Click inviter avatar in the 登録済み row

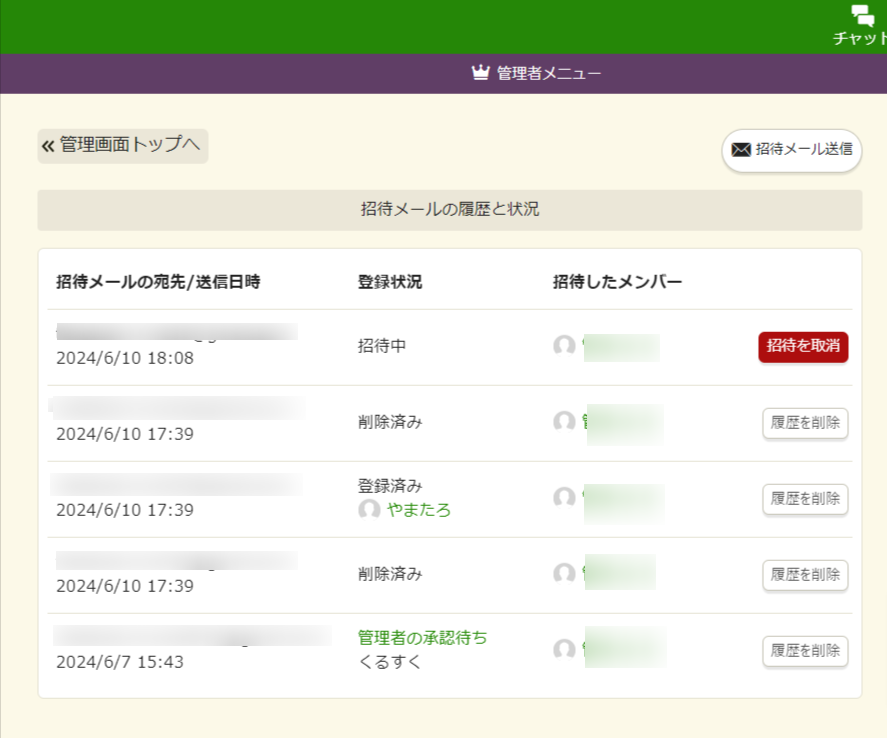pyautogui.click(x=564, y=497)
